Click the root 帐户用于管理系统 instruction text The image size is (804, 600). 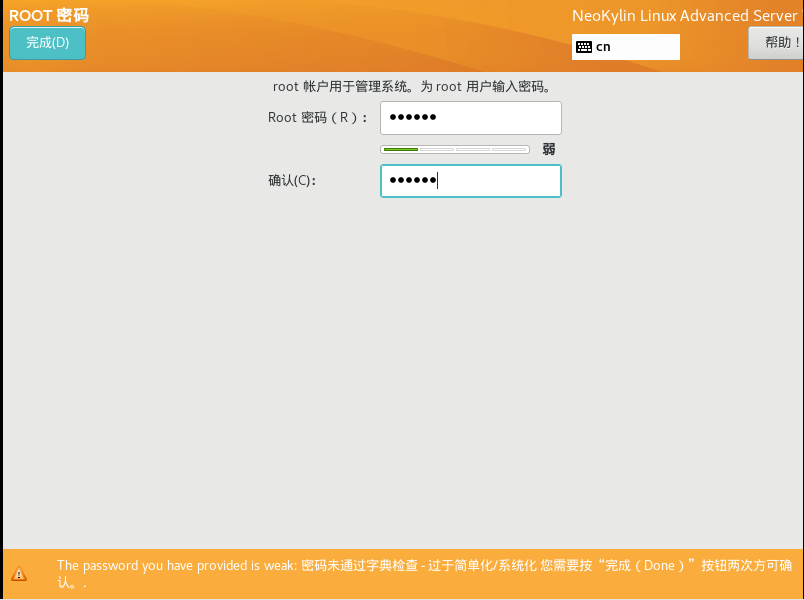(x=412, y=87)
